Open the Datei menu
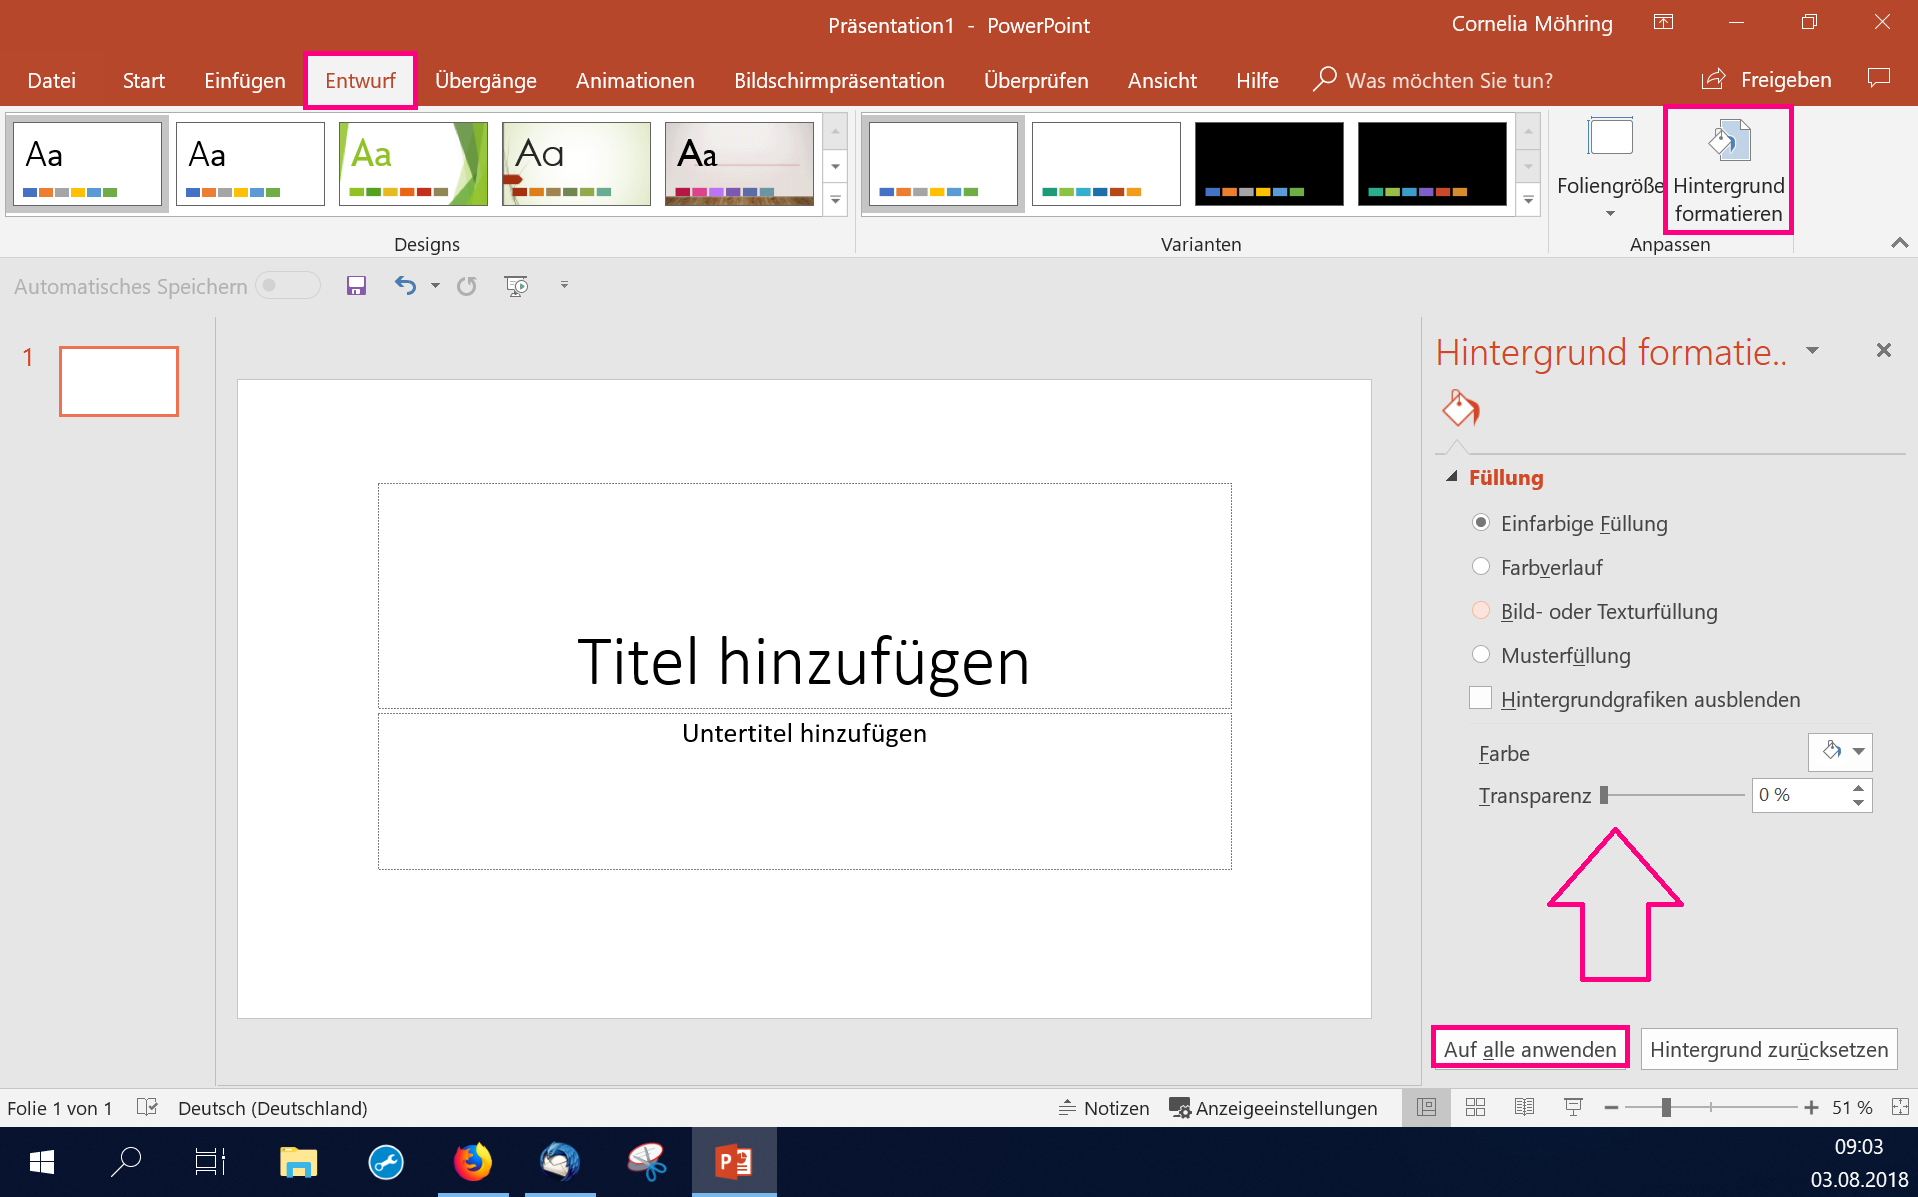This screenshot has width=1918, height=1197. point(52,81)
